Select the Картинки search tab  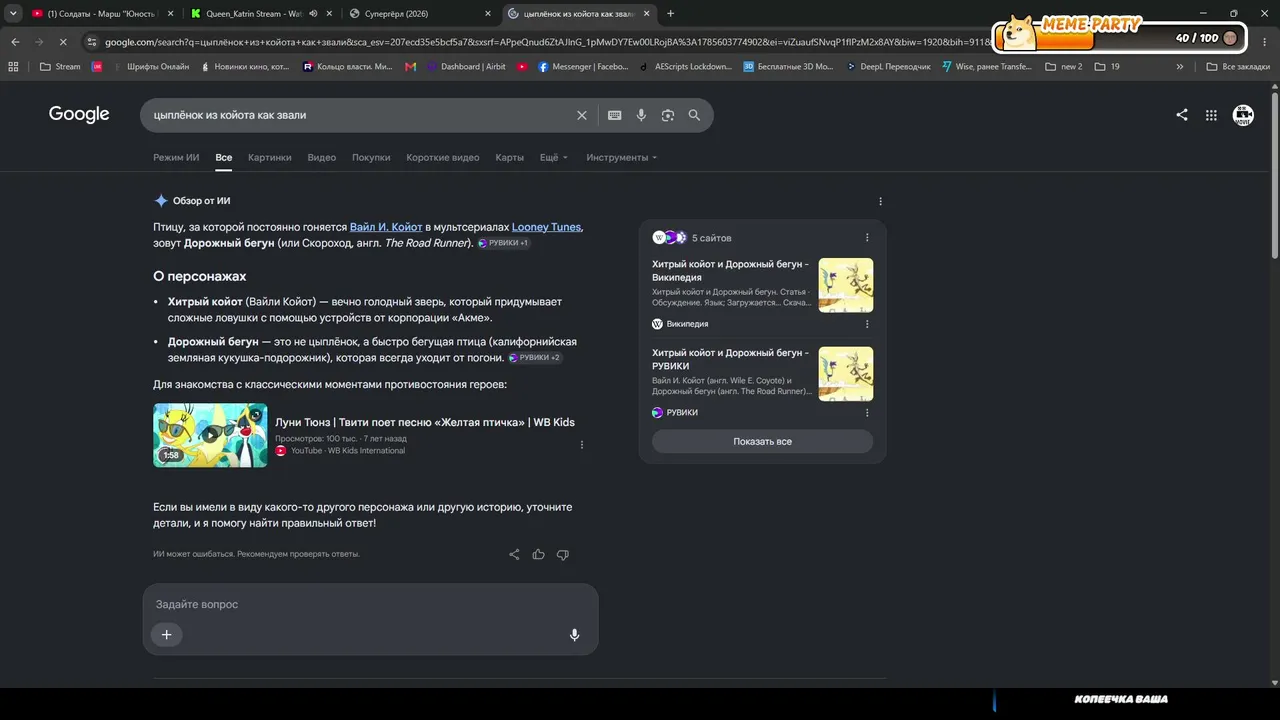(270, 157)
